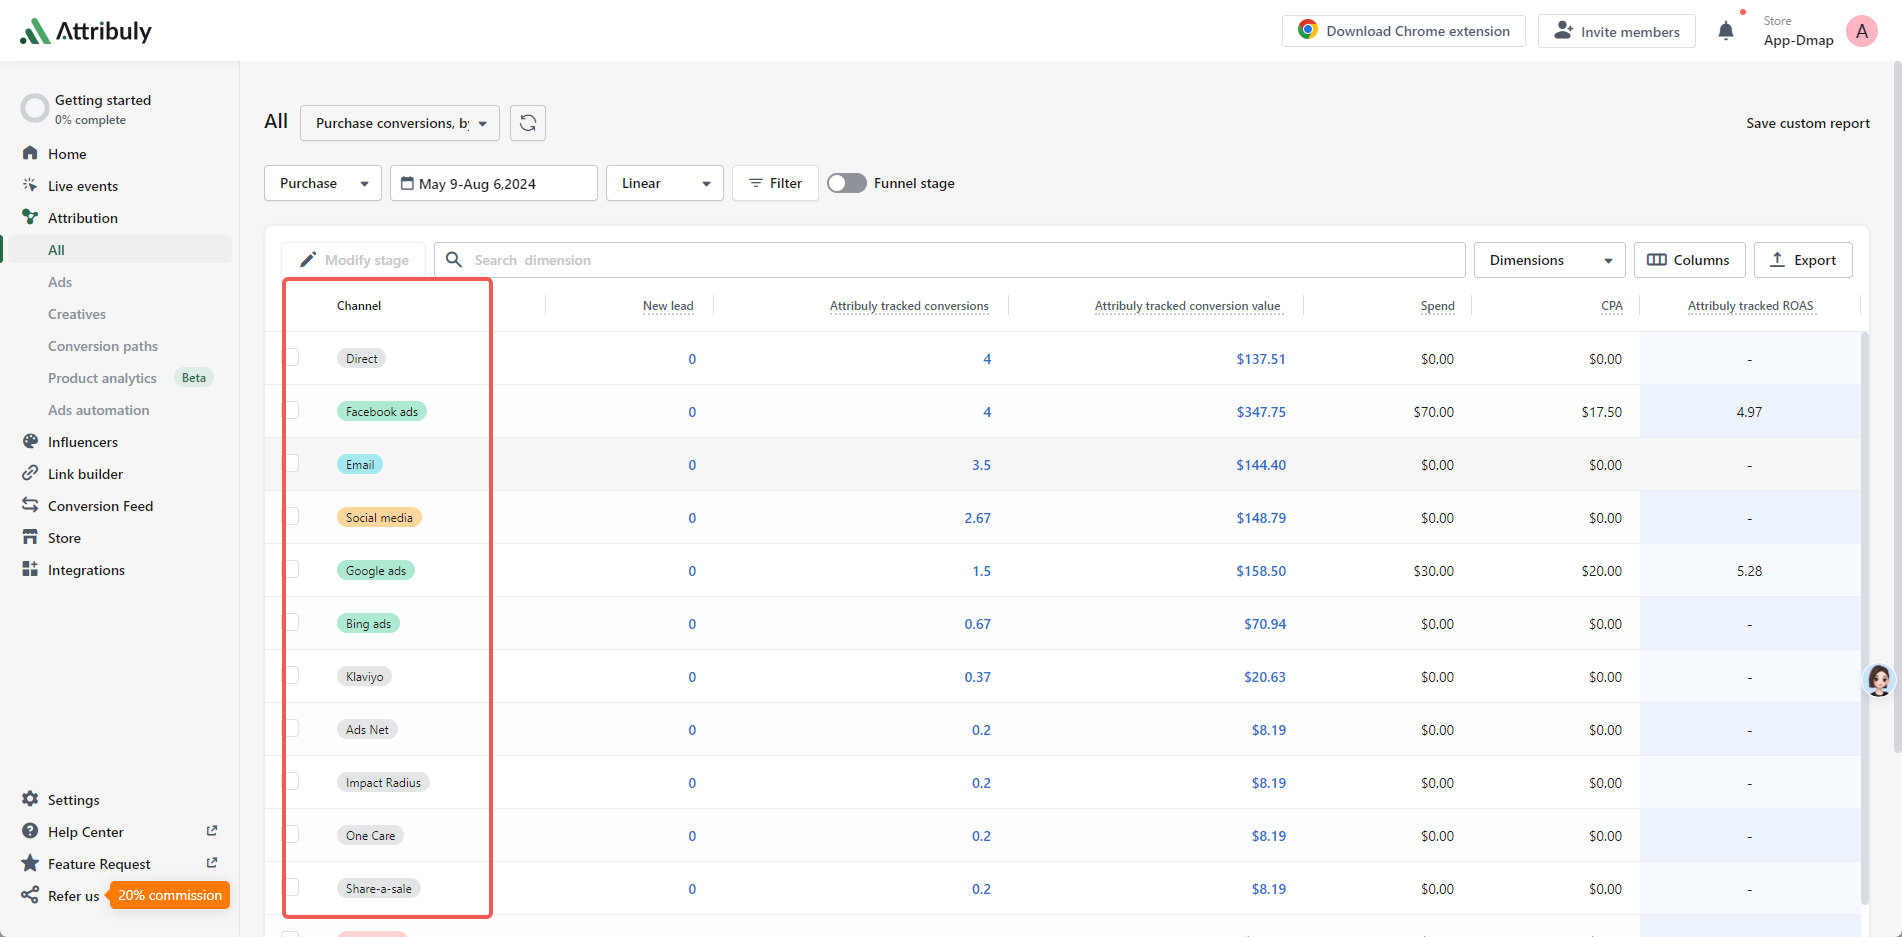
Task: Open Conversion paths in sidebar
Action: 103,346
